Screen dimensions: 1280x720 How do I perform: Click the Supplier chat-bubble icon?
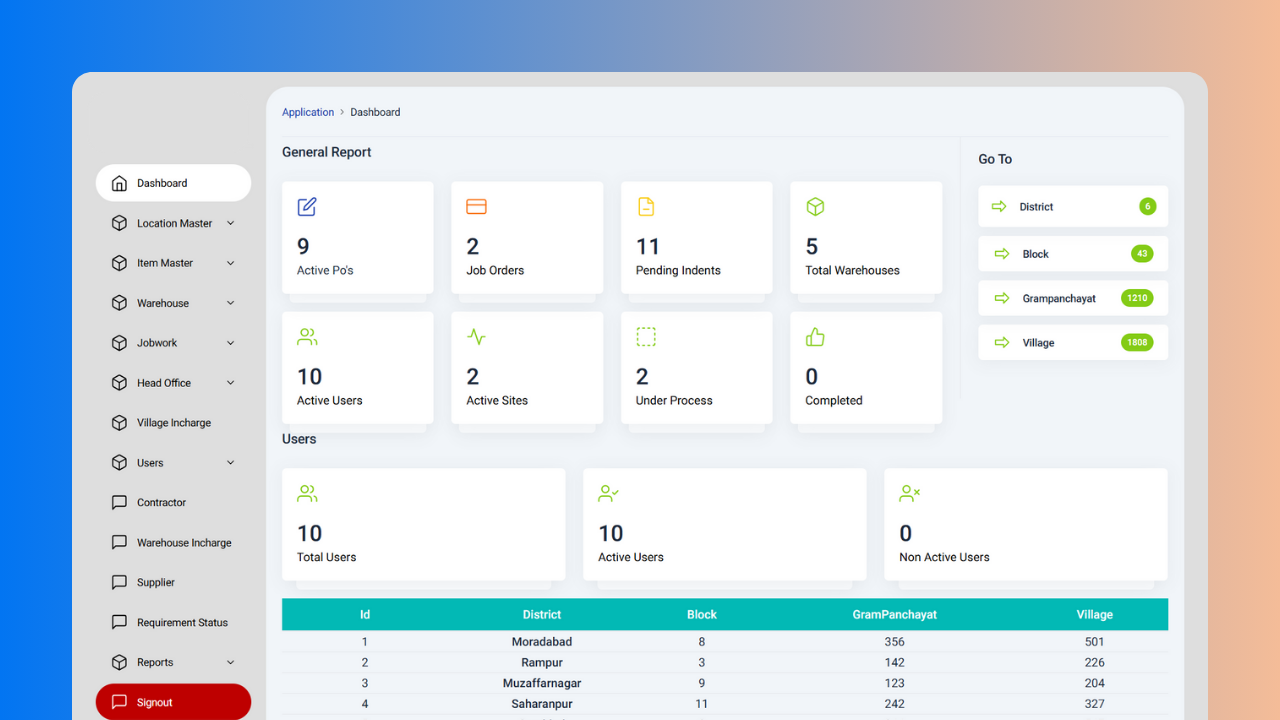tap(119, 582)
